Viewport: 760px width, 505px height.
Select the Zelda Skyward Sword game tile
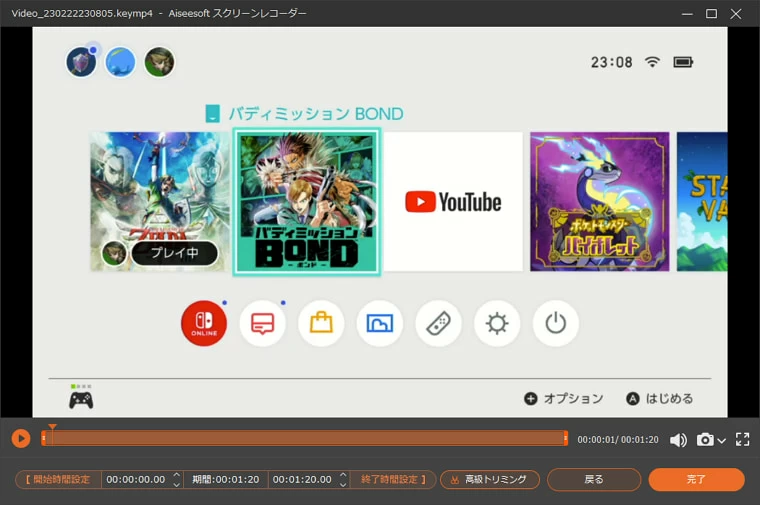tap(160, 201)
